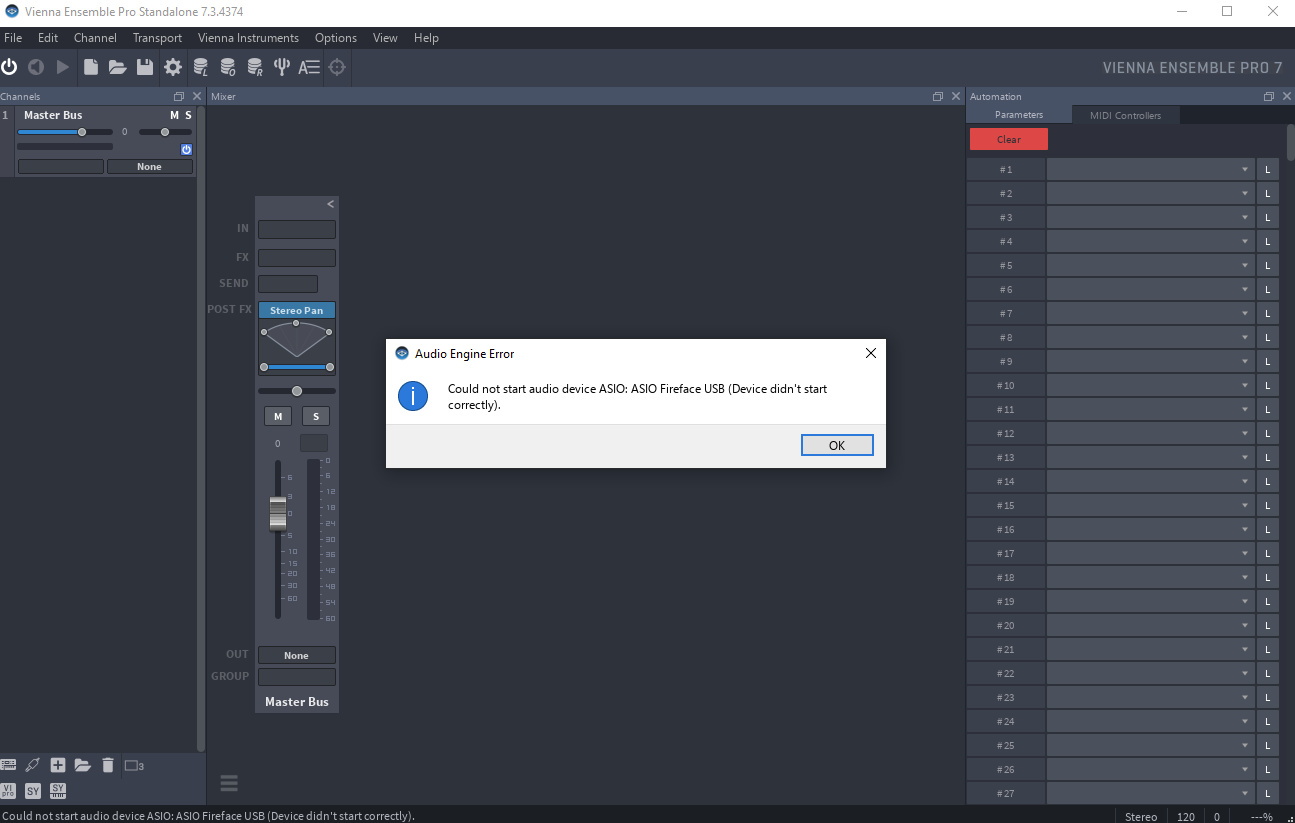Click the rack instrument icon below Channels
Viewport: 1295px width, 823px height.
click(8, 765)
